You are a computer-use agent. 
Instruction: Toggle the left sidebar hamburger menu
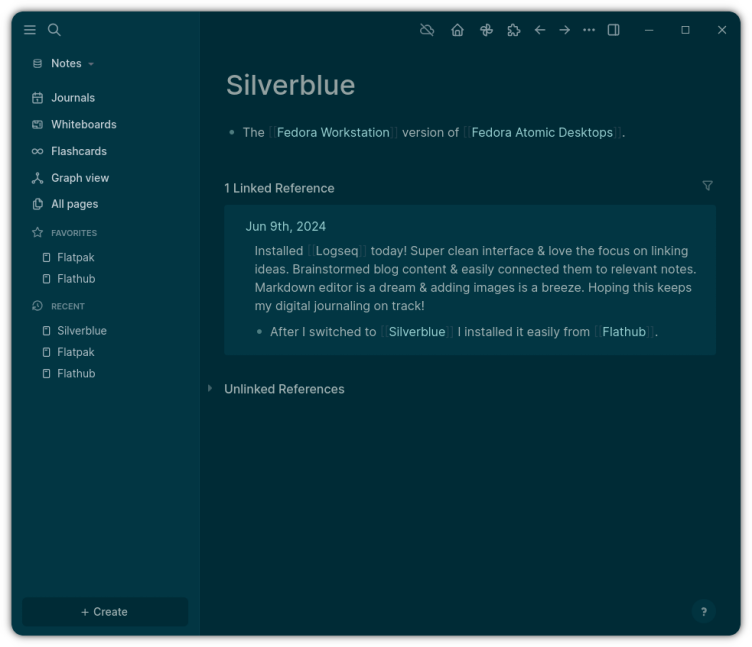click(30, 30)
